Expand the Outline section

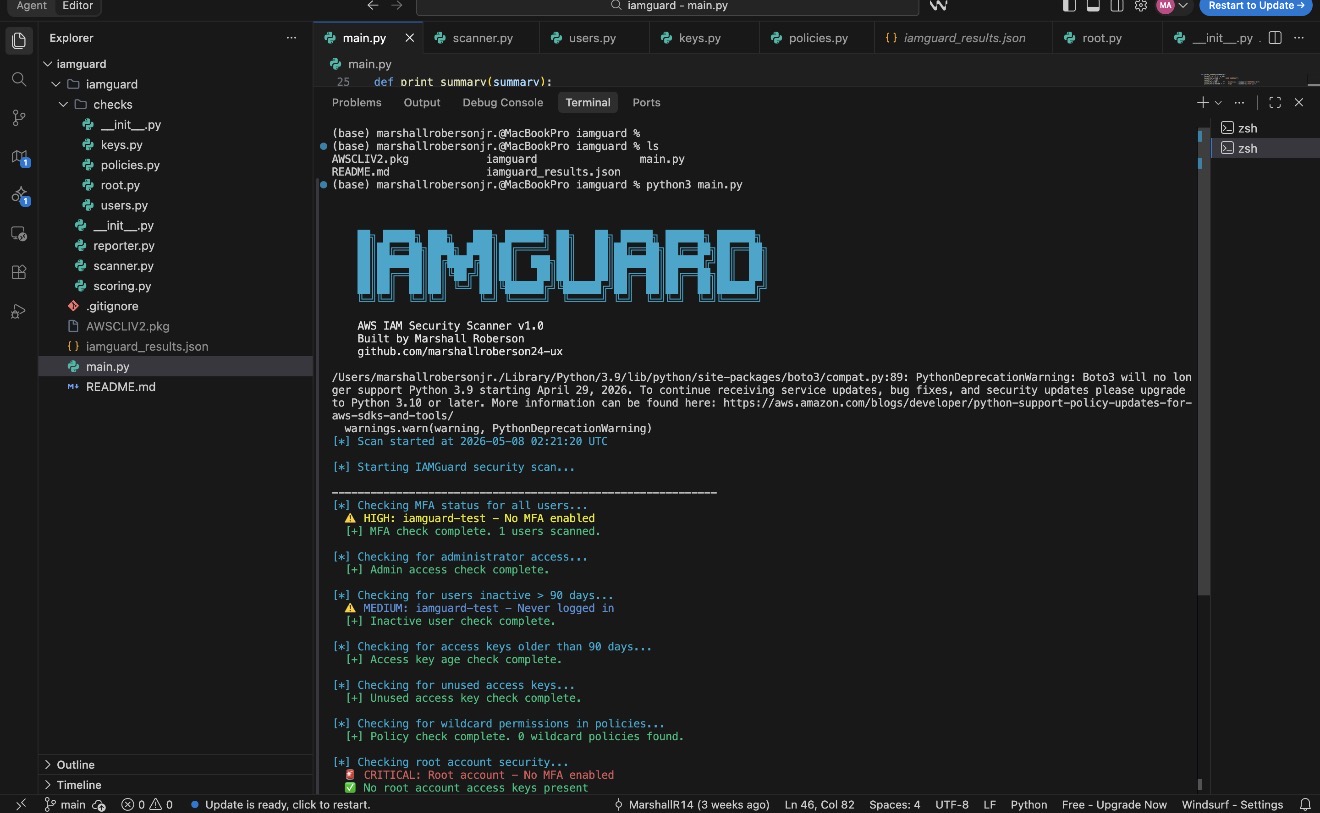click(x=175, y=765)
